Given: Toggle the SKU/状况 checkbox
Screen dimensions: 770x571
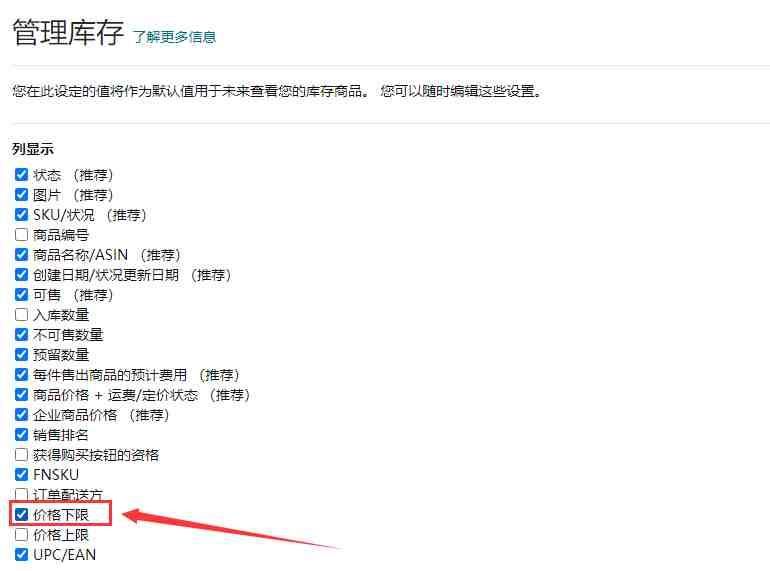Looking at the screenshot, I should coord(21,215).
